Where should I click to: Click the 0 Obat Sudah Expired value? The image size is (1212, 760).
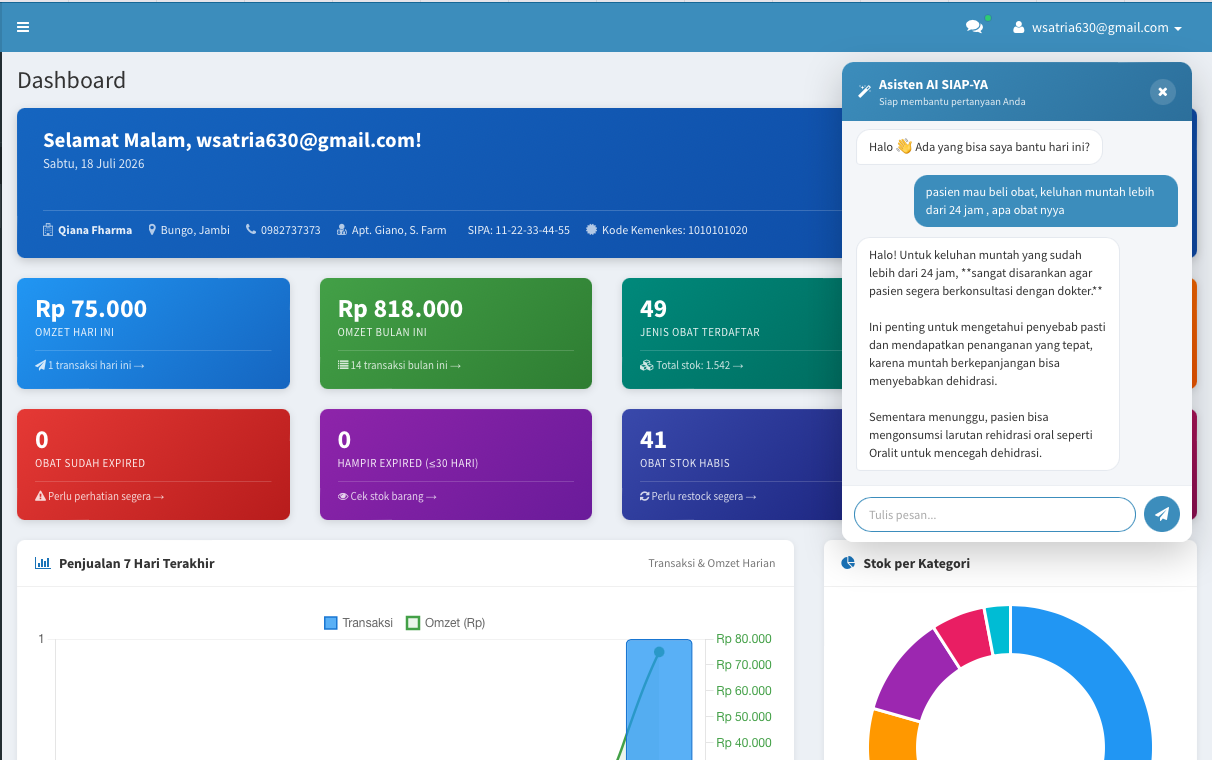[42, 440]
